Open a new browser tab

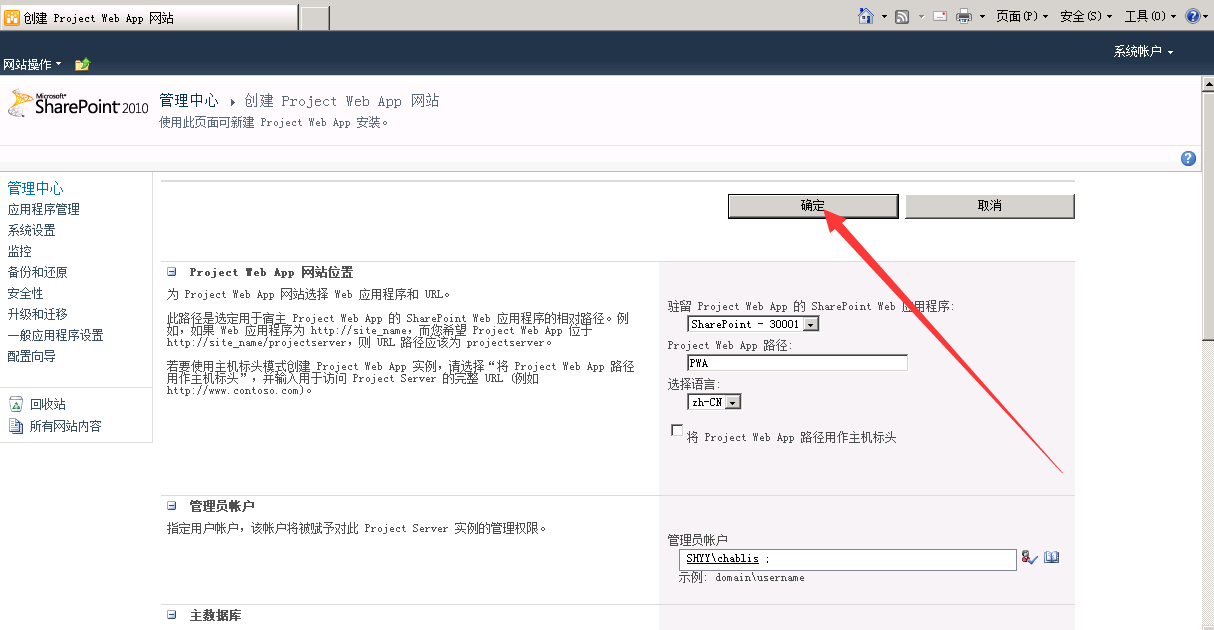[315, 18]
